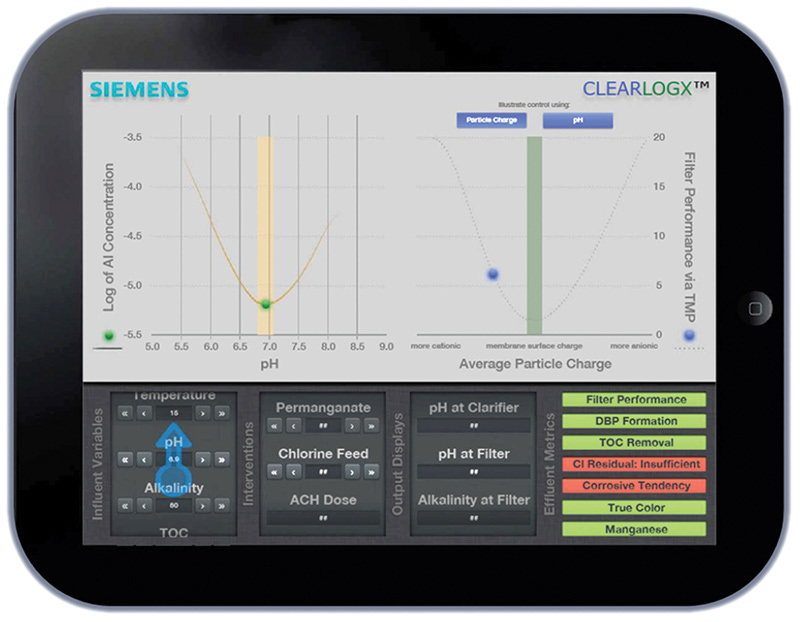This screenshot has height=622, width=800.
Task: Click the Chlorine Feed single-step decrease arrow
Action: click(295, 471)
